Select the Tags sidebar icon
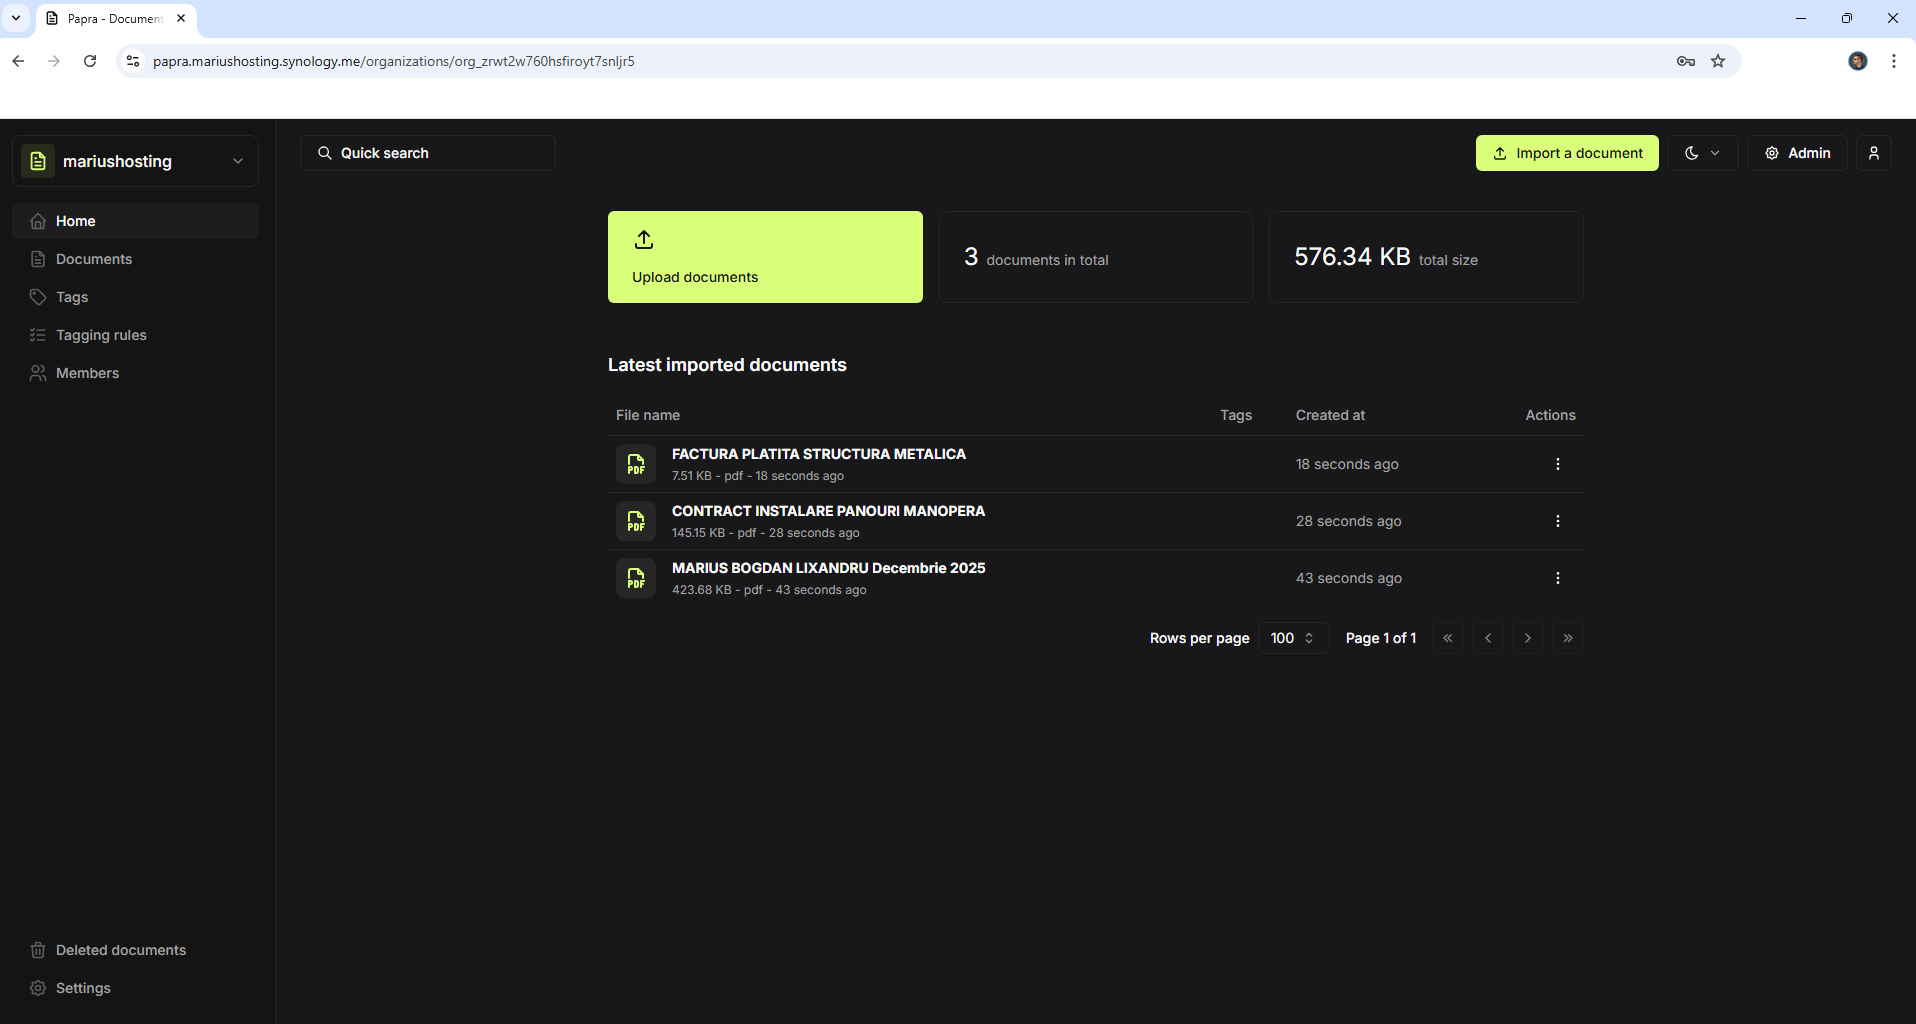1916x1024 pixels. 38,296
